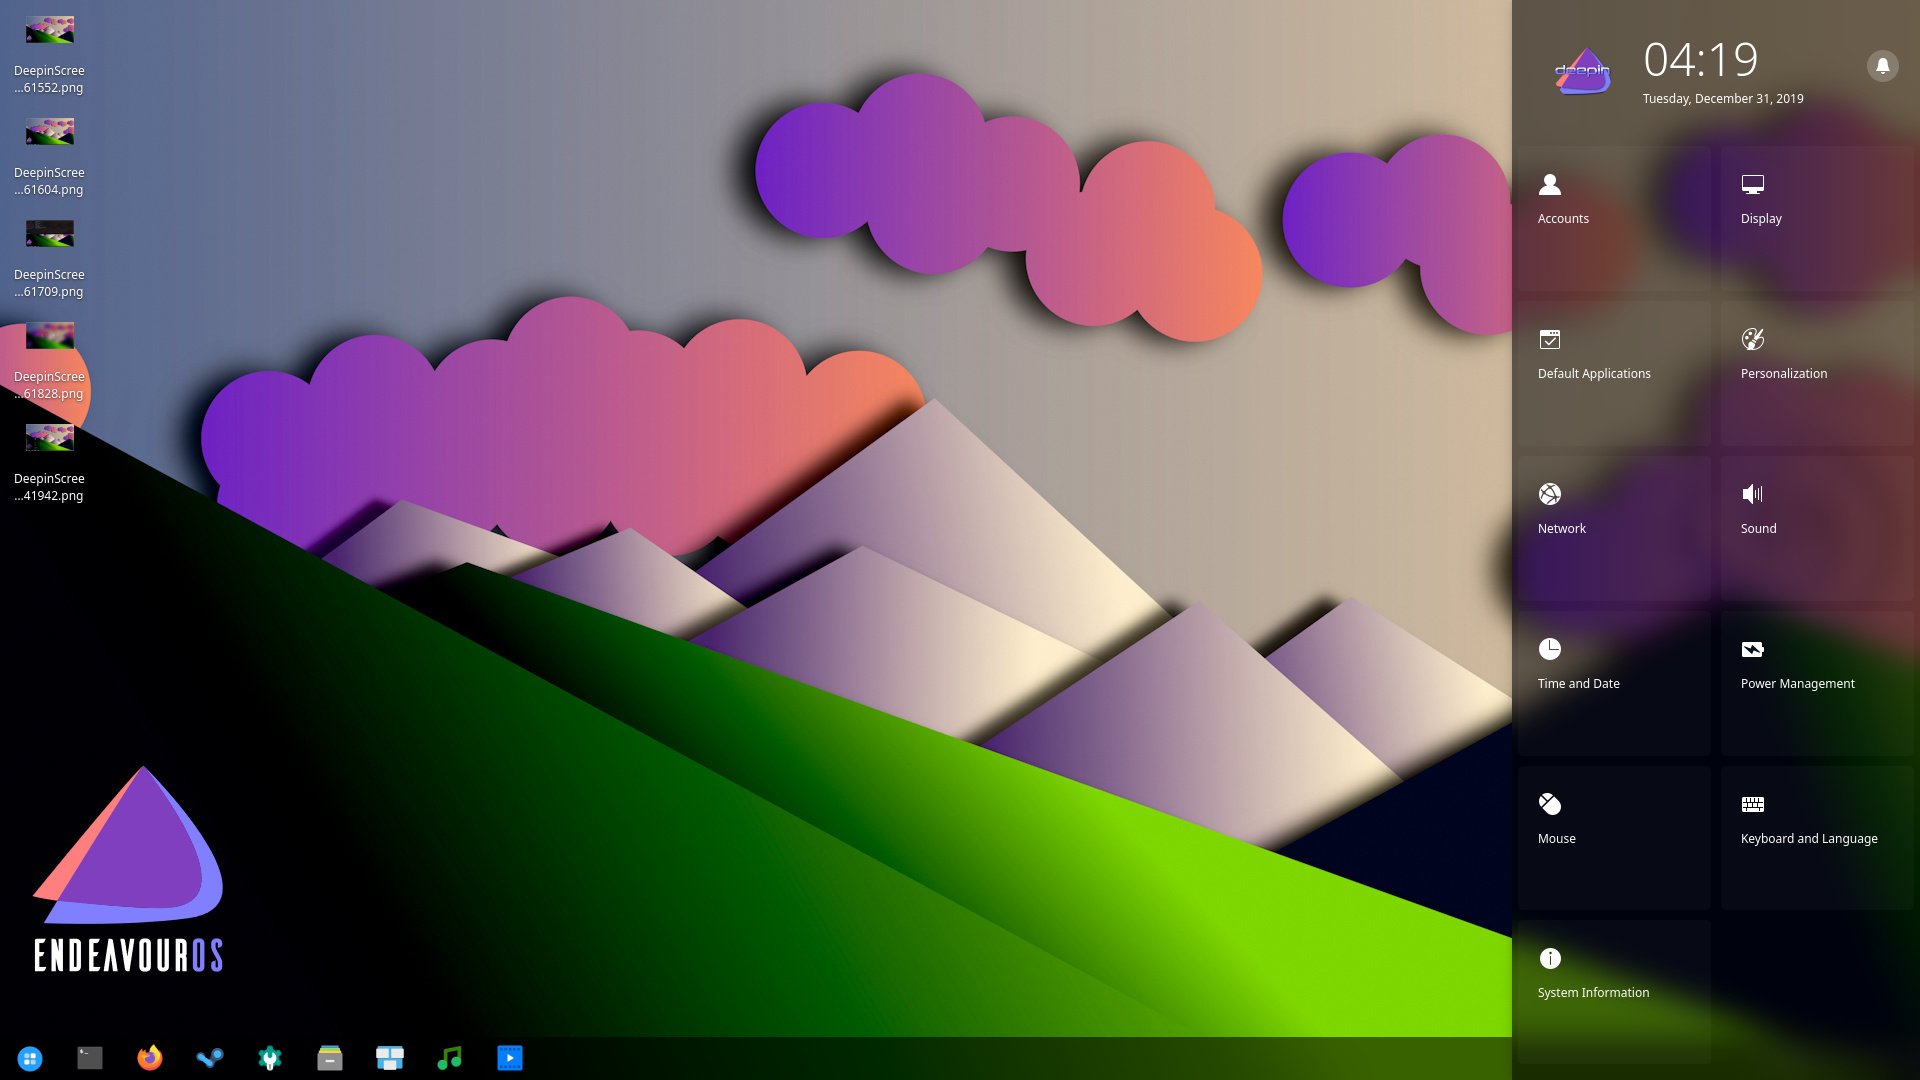Select desktop file DeepinScree...61828.png
This screenshot has height=1080, width=1920.
click(x=49, y=360)
